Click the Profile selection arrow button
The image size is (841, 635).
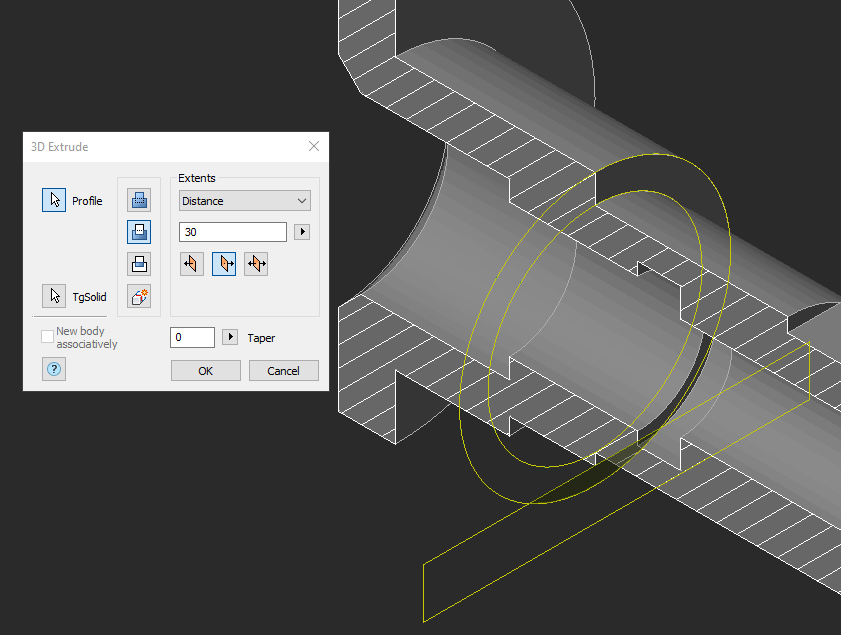click(x=54, y=200)
